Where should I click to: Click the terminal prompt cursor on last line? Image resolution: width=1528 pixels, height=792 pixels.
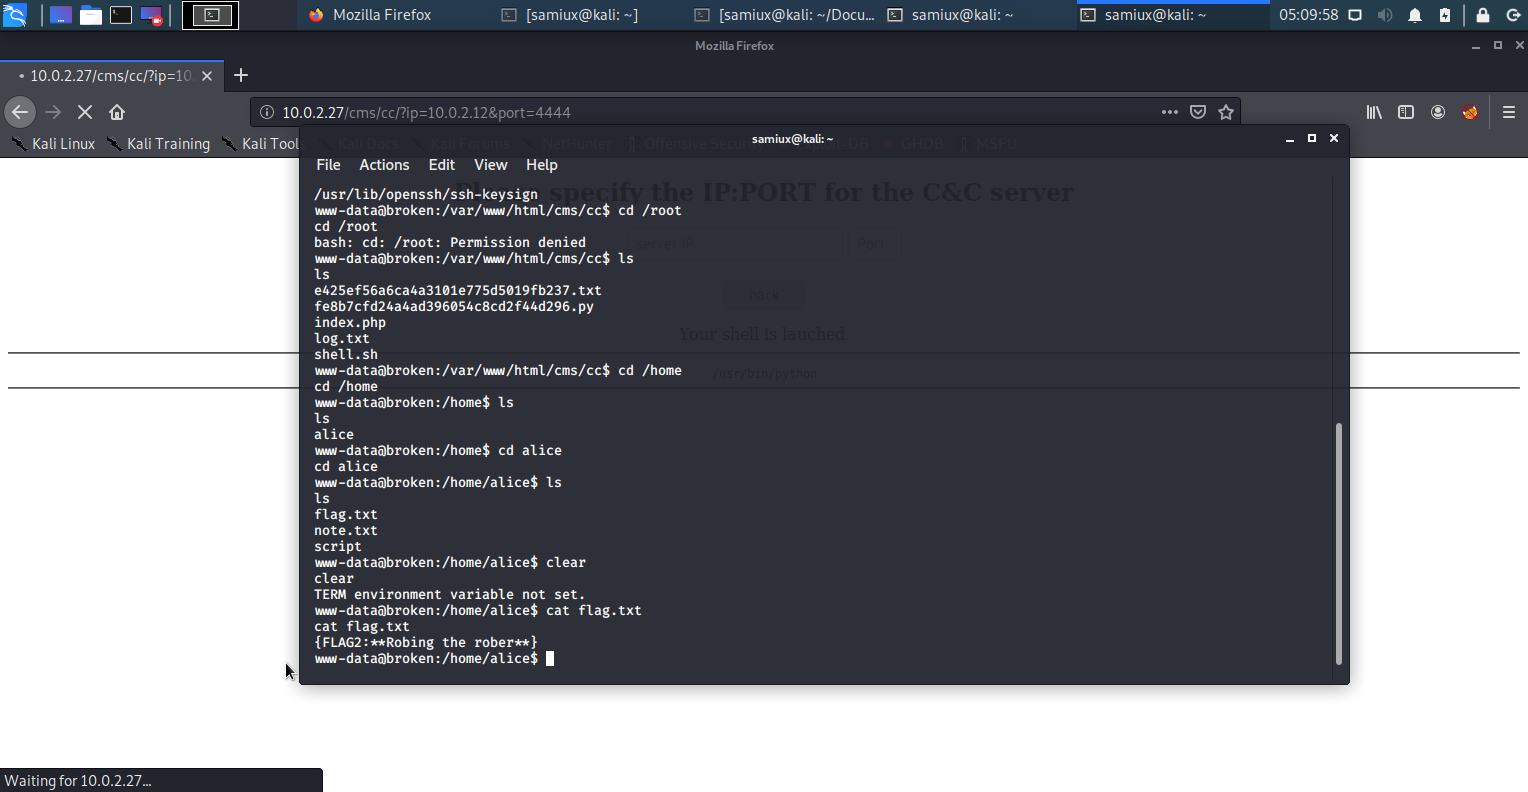(x=550, y=659)
